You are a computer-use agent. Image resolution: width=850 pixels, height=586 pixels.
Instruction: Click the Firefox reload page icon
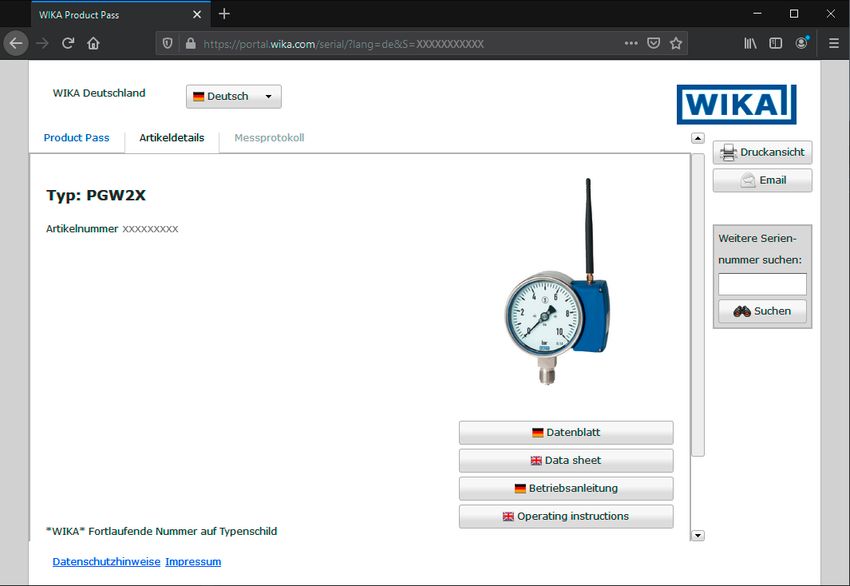click(x=68, y=43)
